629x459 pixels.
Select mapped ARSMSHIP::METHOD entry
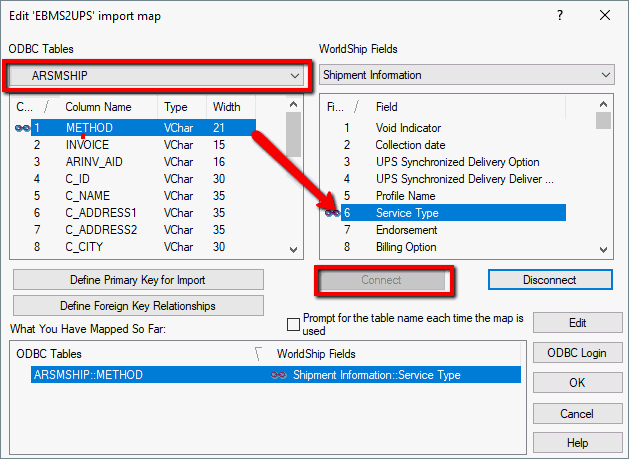(88, 375)
